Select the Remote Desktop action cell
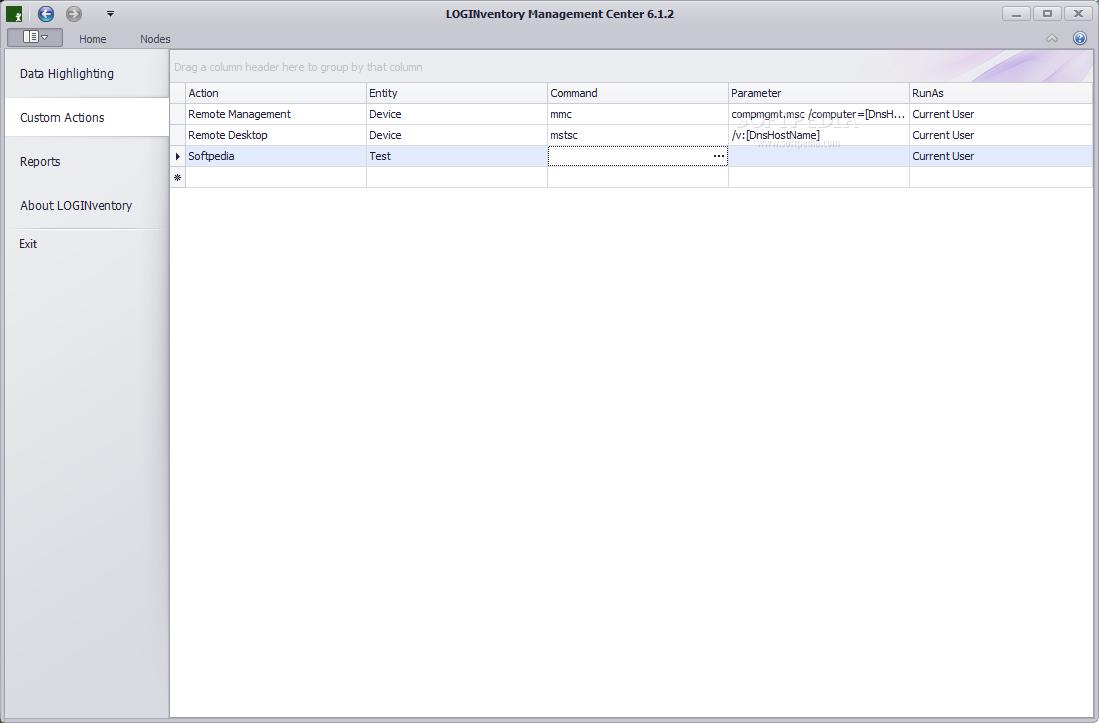Screen dimensions: 1099x723 click(276, 135)
